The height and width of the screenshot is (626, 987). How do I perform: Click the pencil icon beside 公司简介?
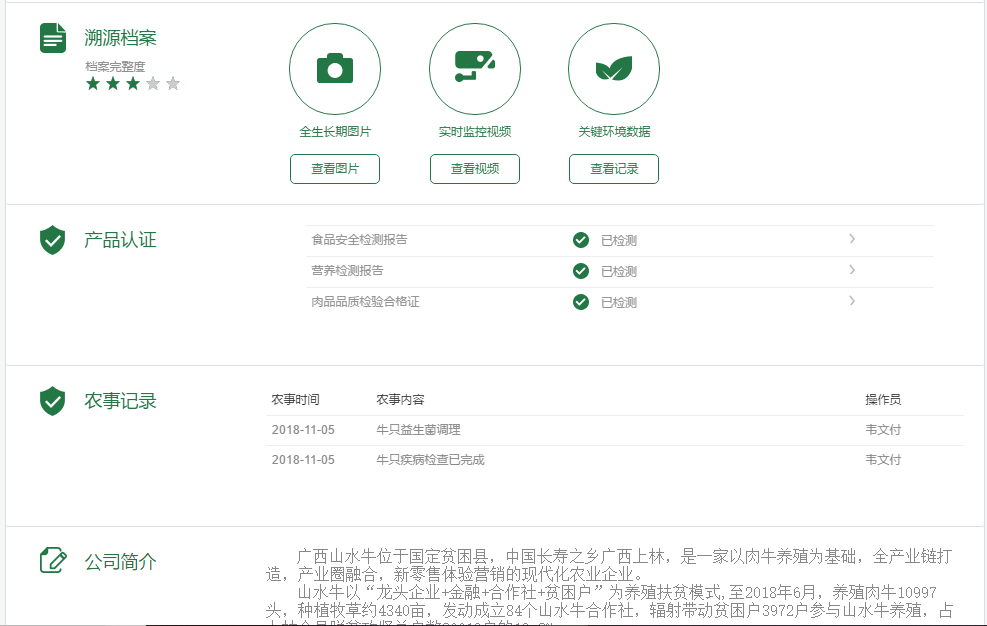click(x=52, y=561)
